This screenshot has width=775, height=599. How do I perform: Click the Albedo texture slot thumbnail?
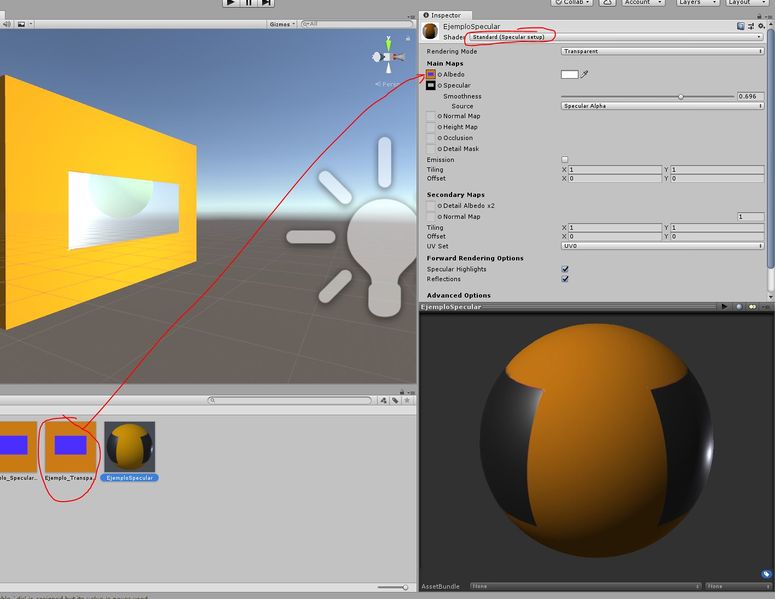pos(431,75)
